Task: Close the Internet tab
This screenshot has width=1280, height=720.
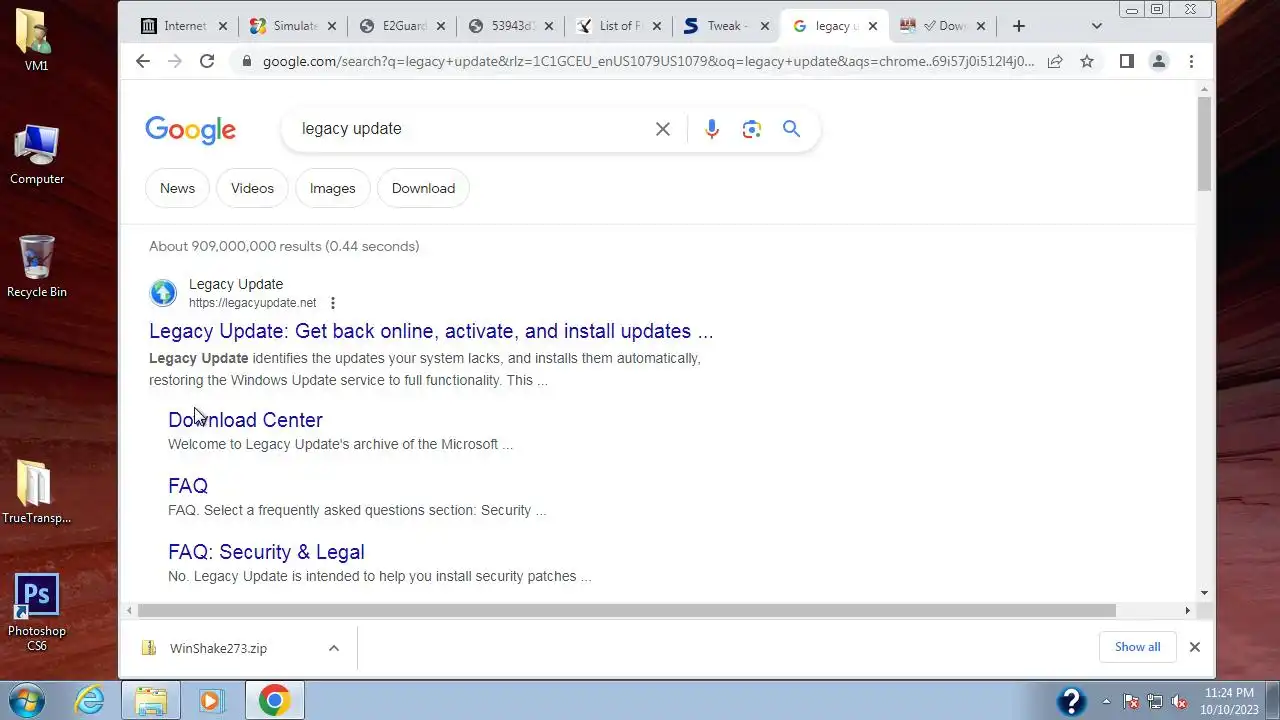Action: 223,26
